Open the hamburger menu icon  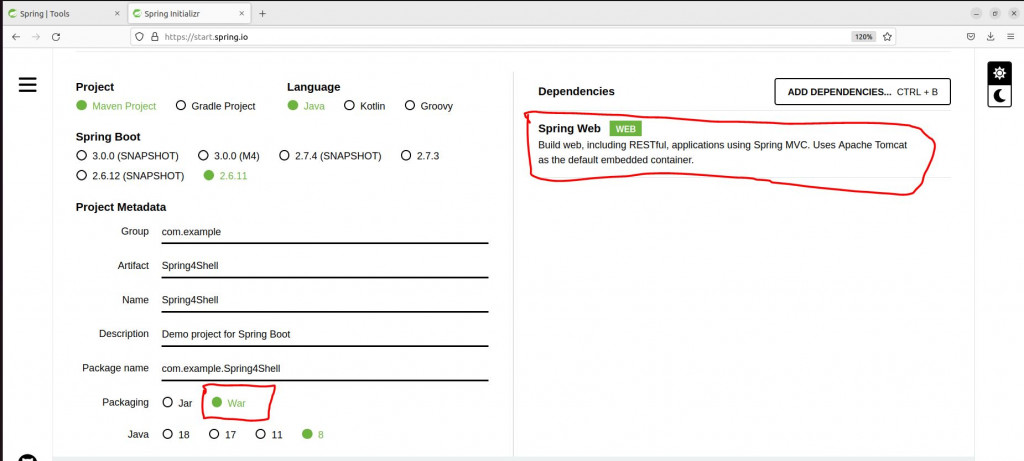[27, 84]
